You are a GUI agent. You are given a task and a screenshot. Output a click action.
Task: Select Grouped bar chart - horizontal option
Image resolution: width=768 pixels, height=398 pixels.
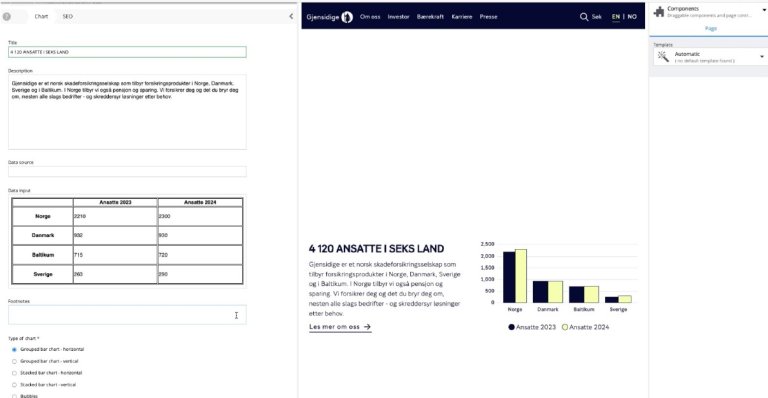tap(14, 350)
